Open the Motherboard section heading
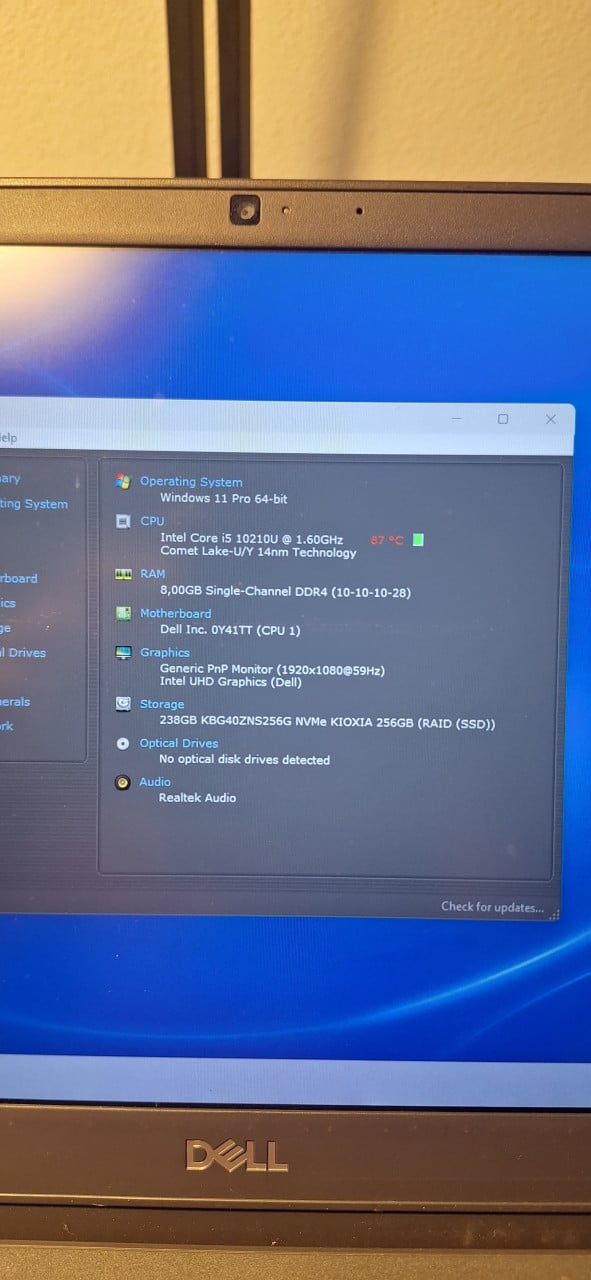This screenshot has height=1280, width=591. pos(176,613)
